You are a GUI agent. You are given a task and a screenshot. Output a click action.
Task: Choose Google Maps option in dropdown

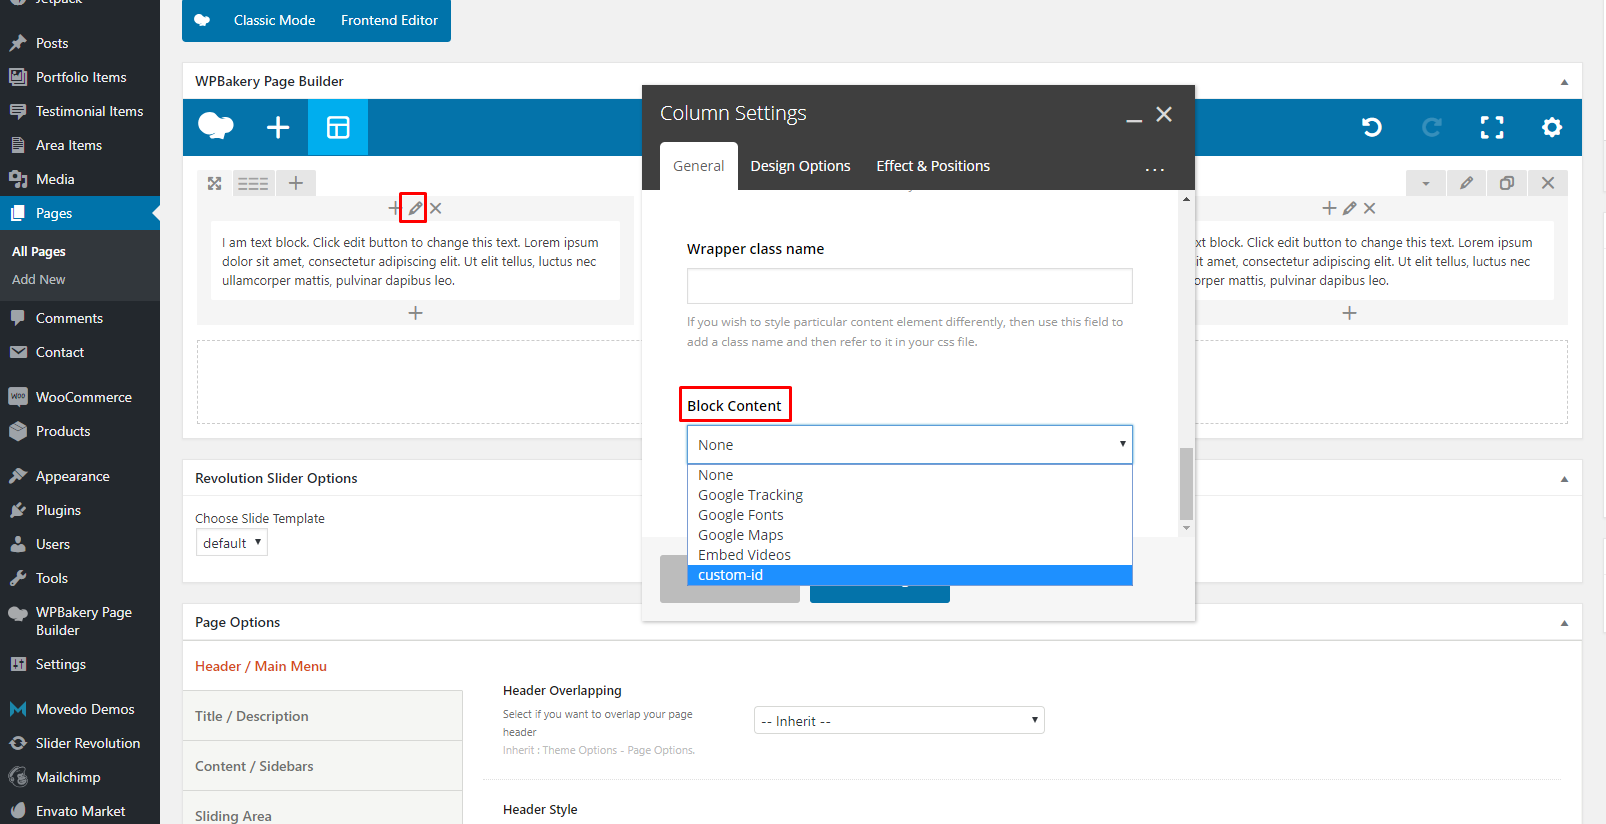tap(740, 535)
